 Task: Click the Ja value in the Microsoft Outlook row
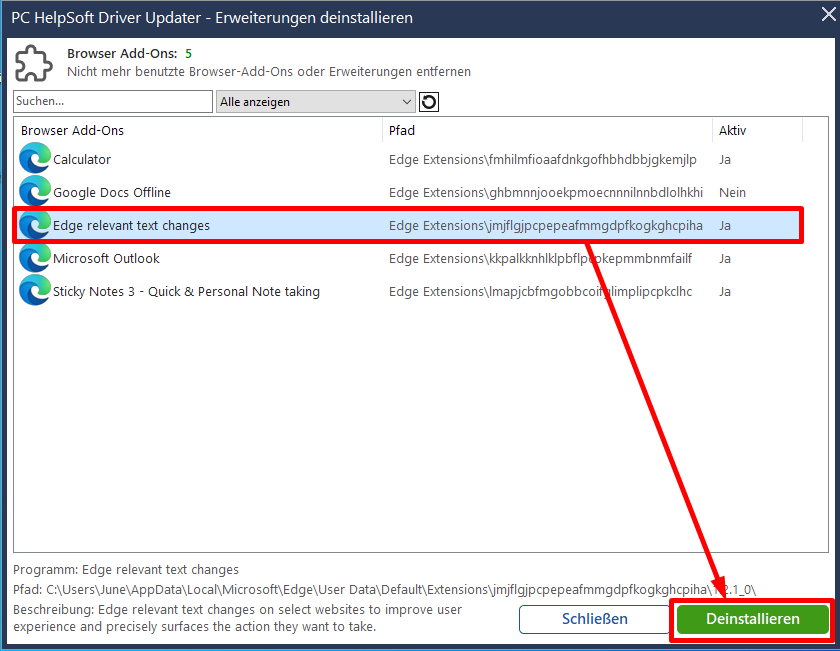click(725, 258)
